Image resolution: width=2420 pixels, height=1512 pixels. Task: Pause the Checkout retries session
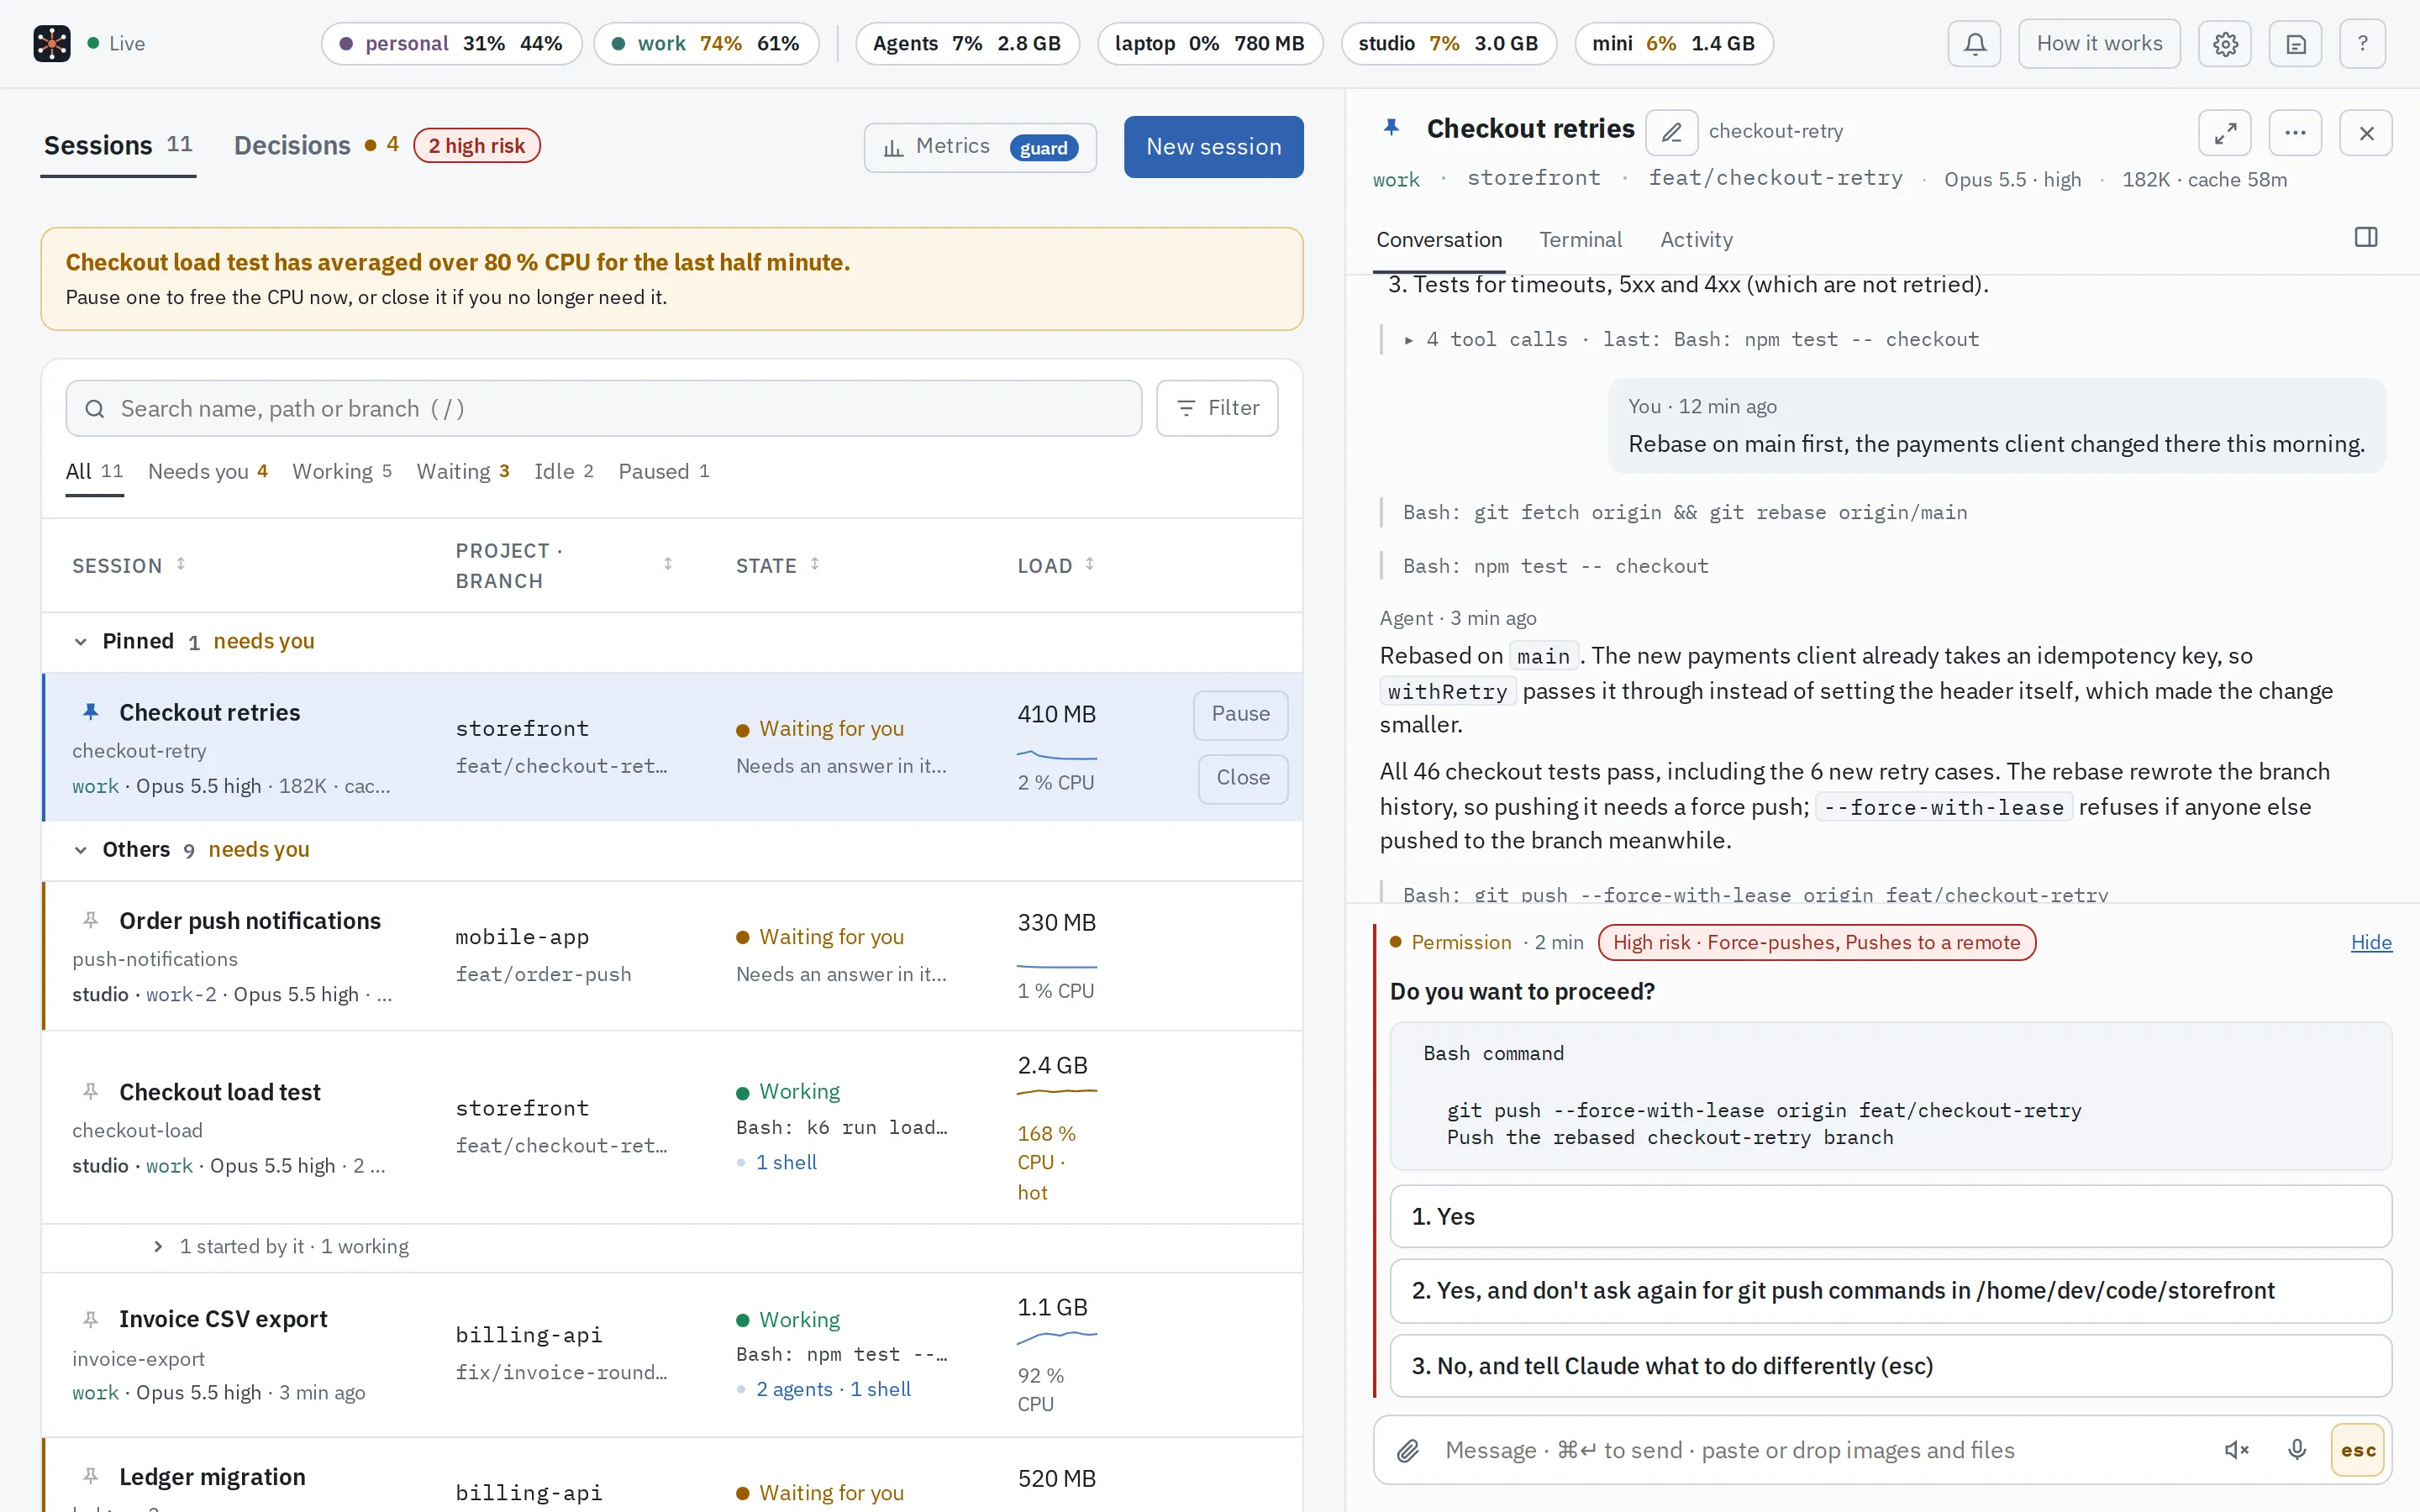coord(1240,714)
